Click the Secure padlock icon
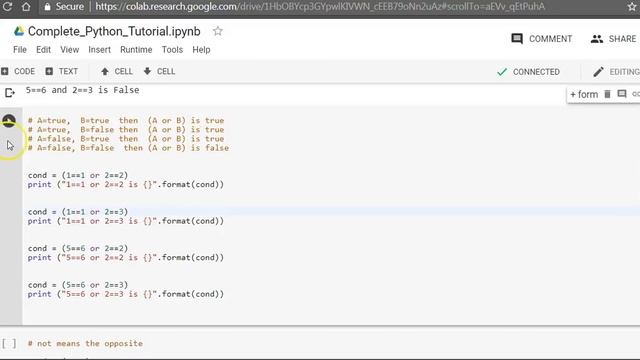Image resolution: width=640 pixels, height=360 pixels. click(47, 7)
